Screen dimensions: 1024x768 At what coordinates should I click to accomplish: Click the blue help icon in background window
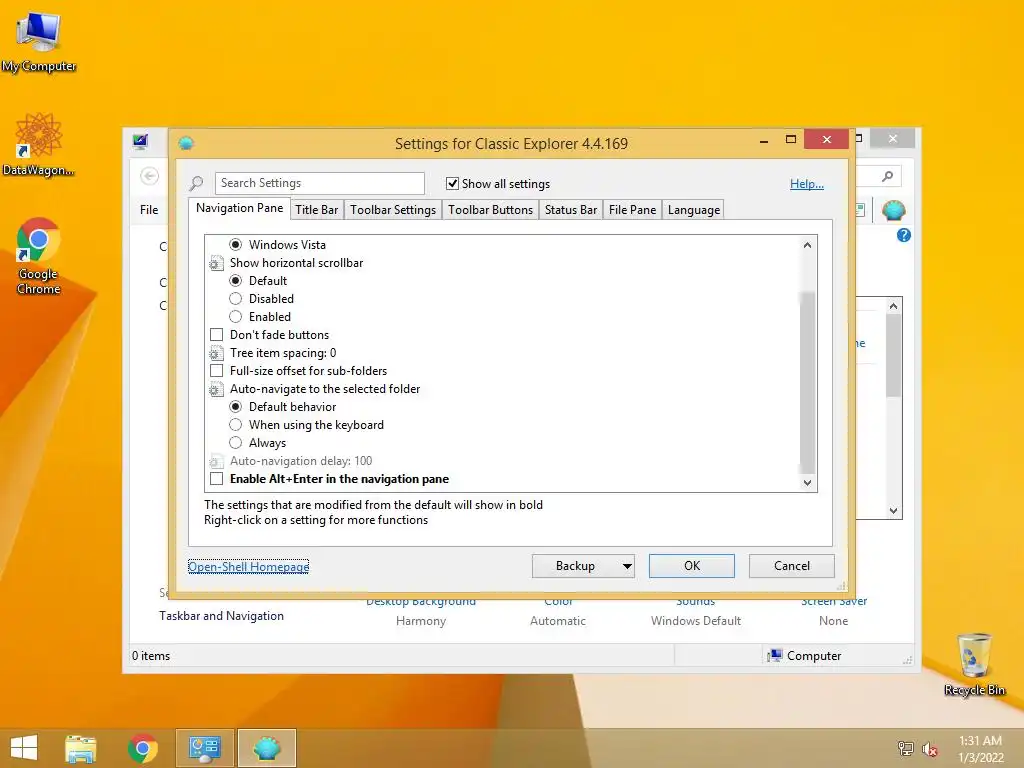point(904,235)
